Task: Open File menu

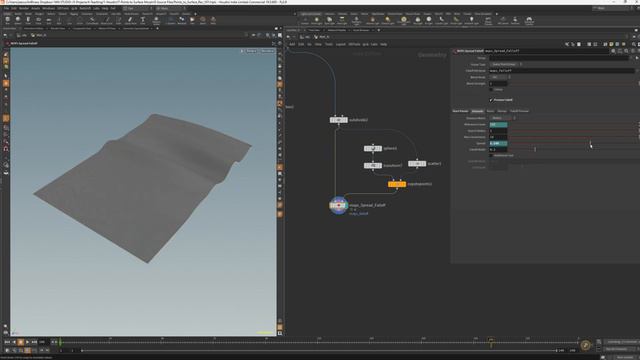Action: coord(7,8)
